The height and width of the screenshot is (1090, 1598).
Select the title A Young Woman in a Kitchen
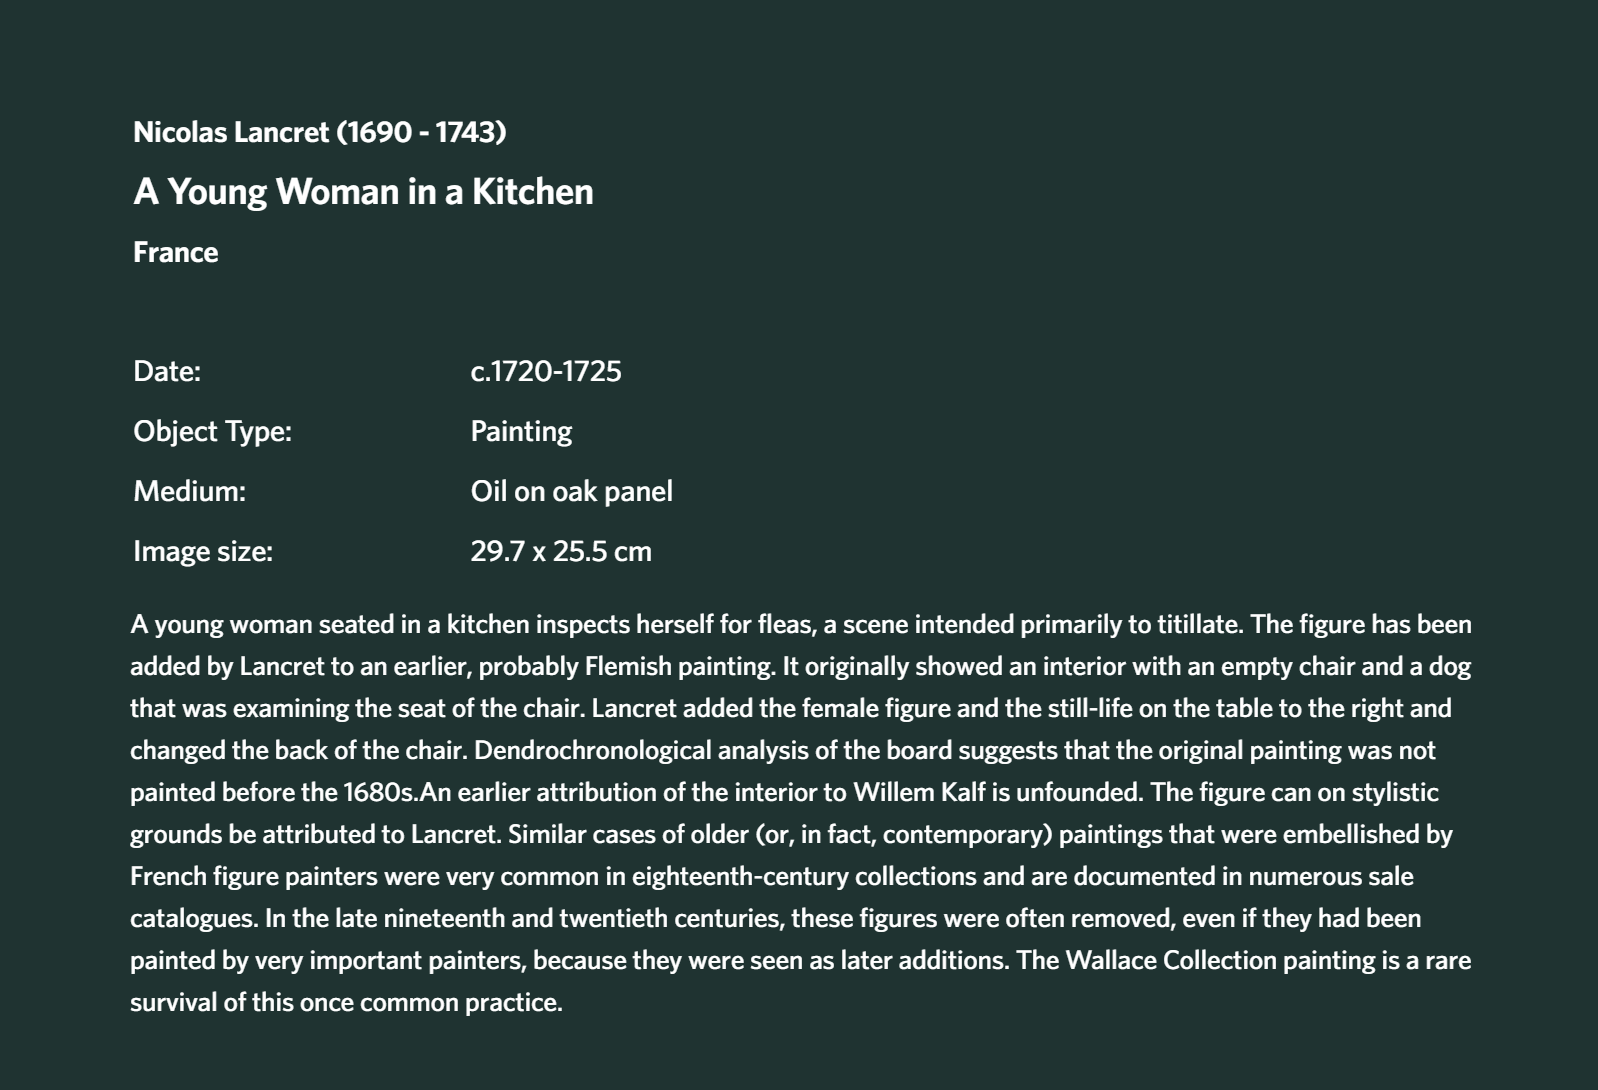[x=363, y=192]
